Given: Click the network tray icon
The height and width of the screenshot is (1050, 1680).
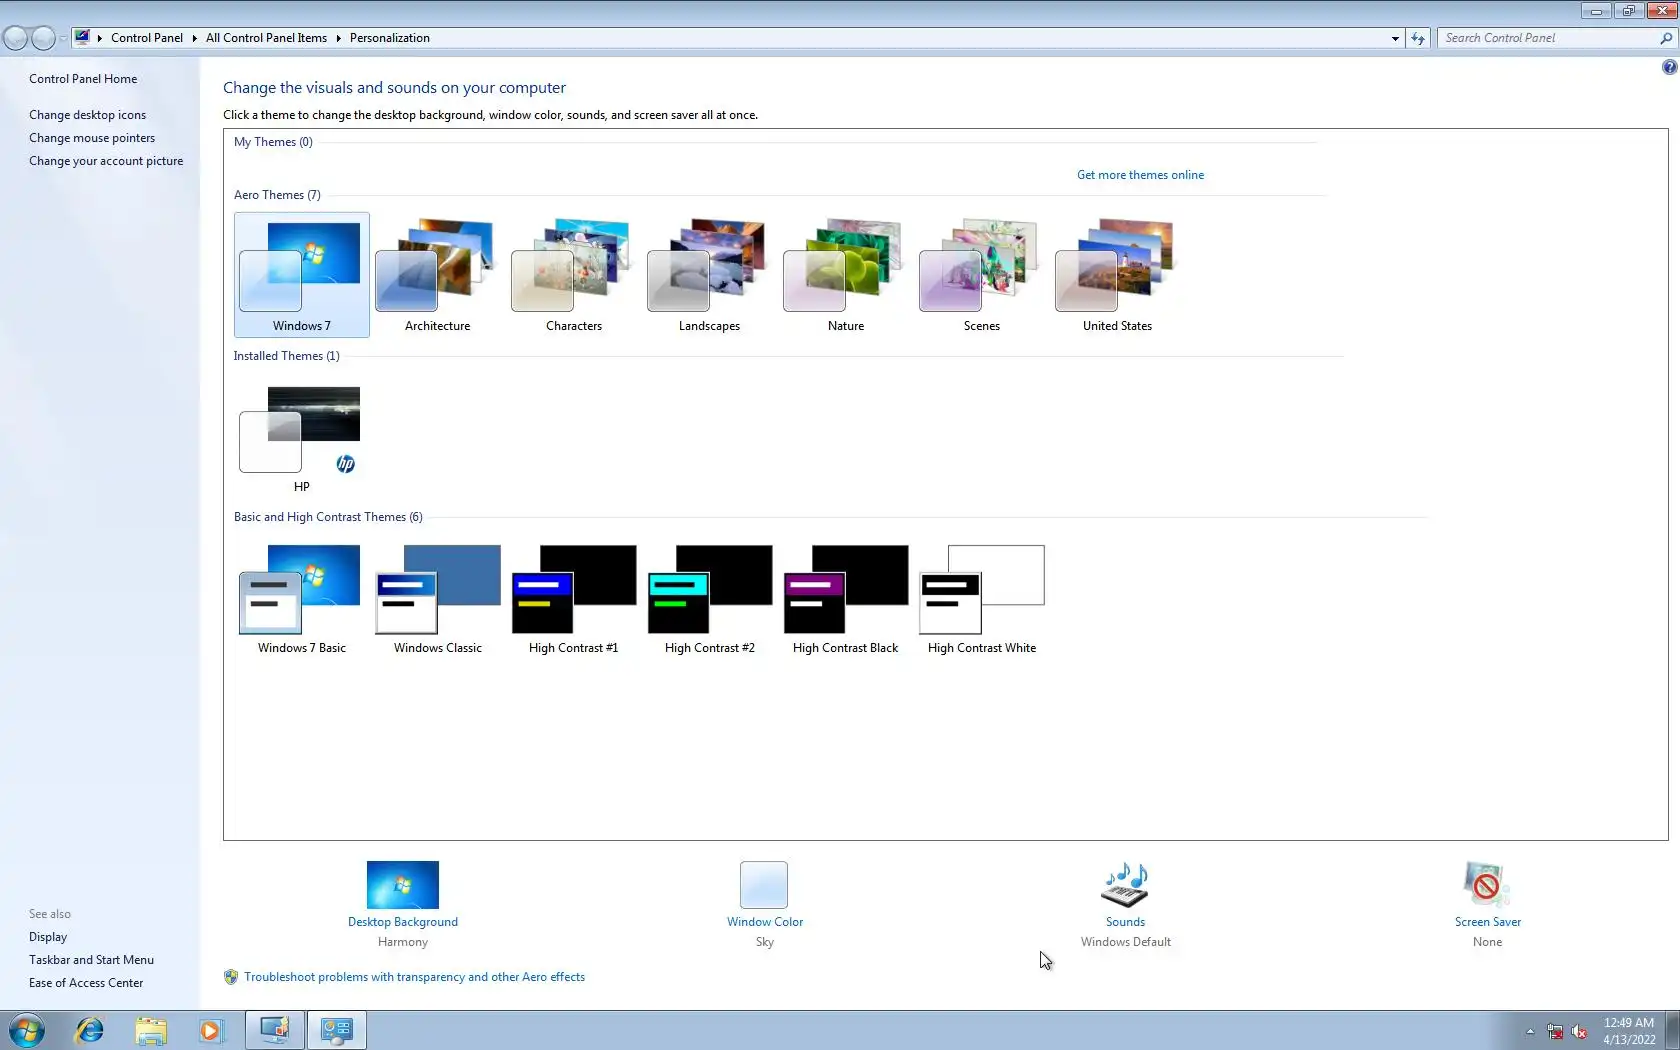Looking at the screenshot, I should (1555, 1031).
